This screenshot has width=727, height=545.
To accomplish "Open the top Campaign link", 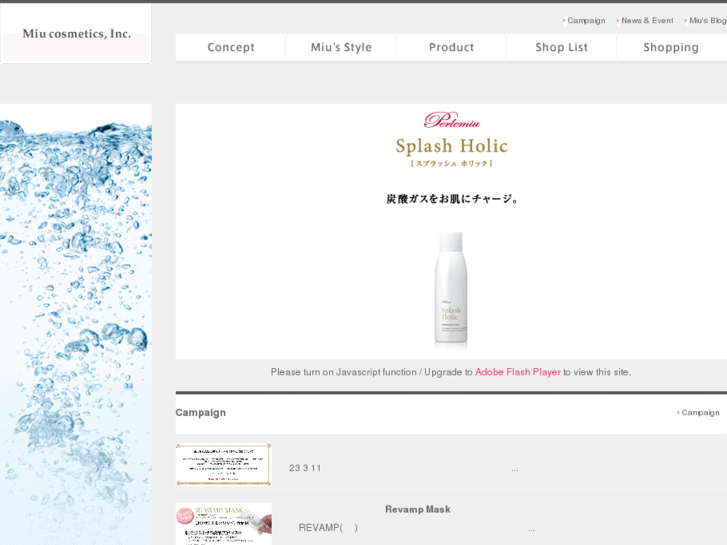I will tap(584, 20).
